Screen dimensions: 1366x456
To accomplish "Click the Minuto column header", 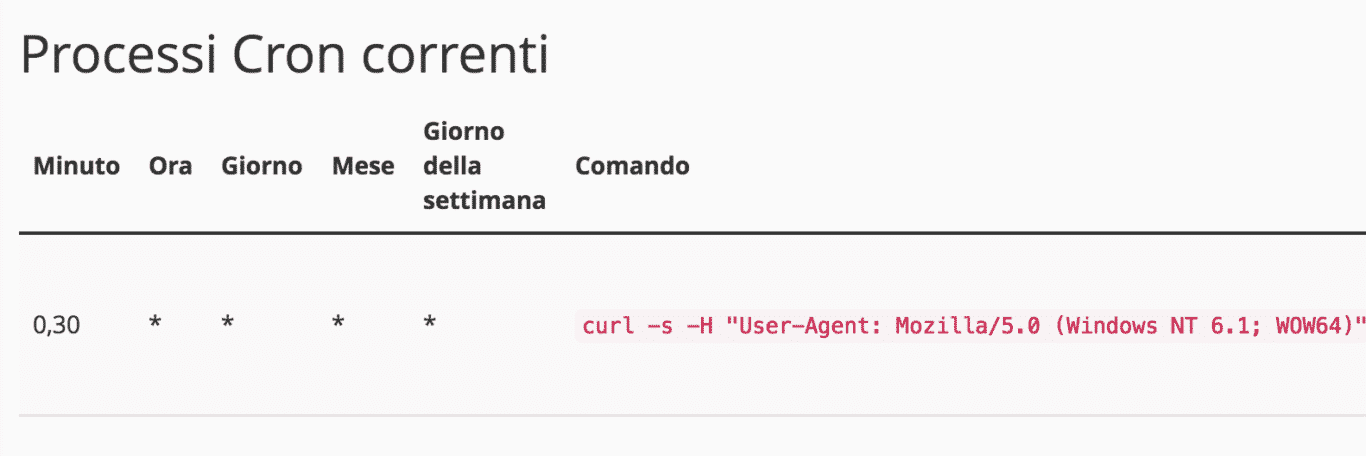I will tap(77, 166).
